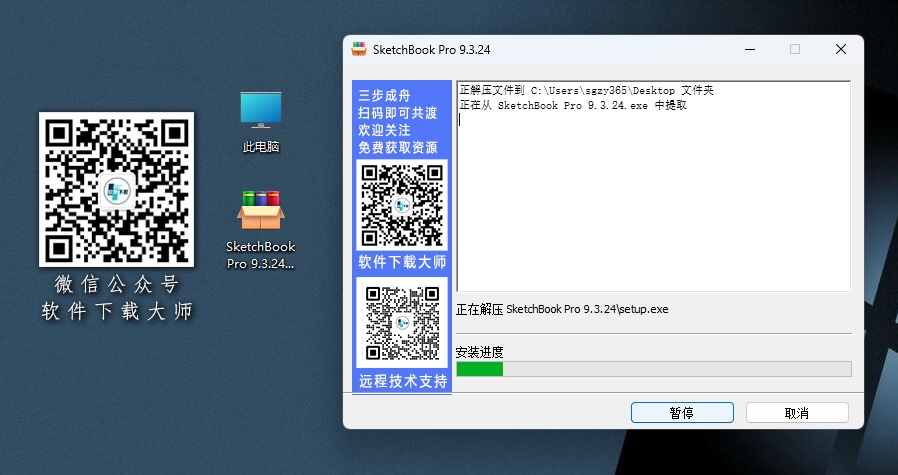Click the 取消 cancel button

[797, 413]
